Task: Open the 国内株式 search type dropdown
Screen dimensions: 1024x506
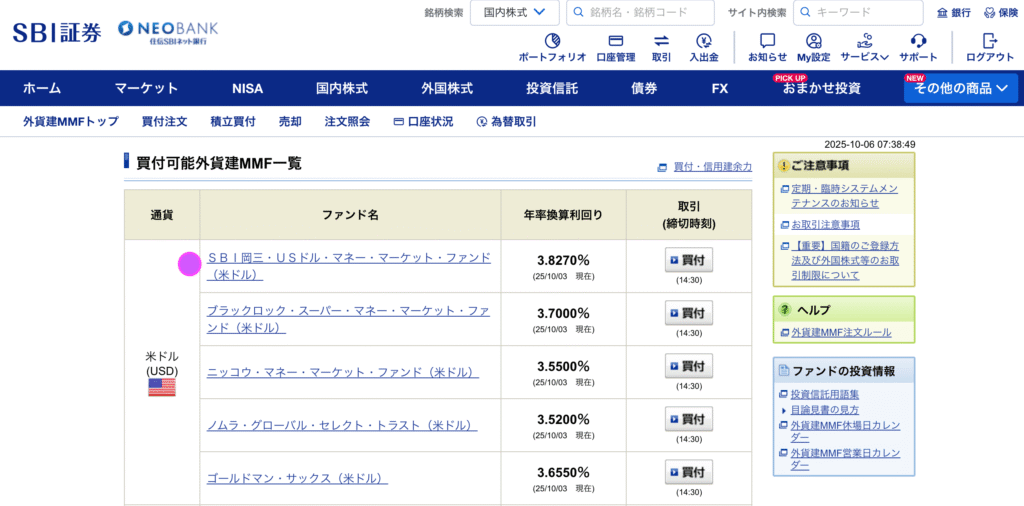Action: (514, 13)
